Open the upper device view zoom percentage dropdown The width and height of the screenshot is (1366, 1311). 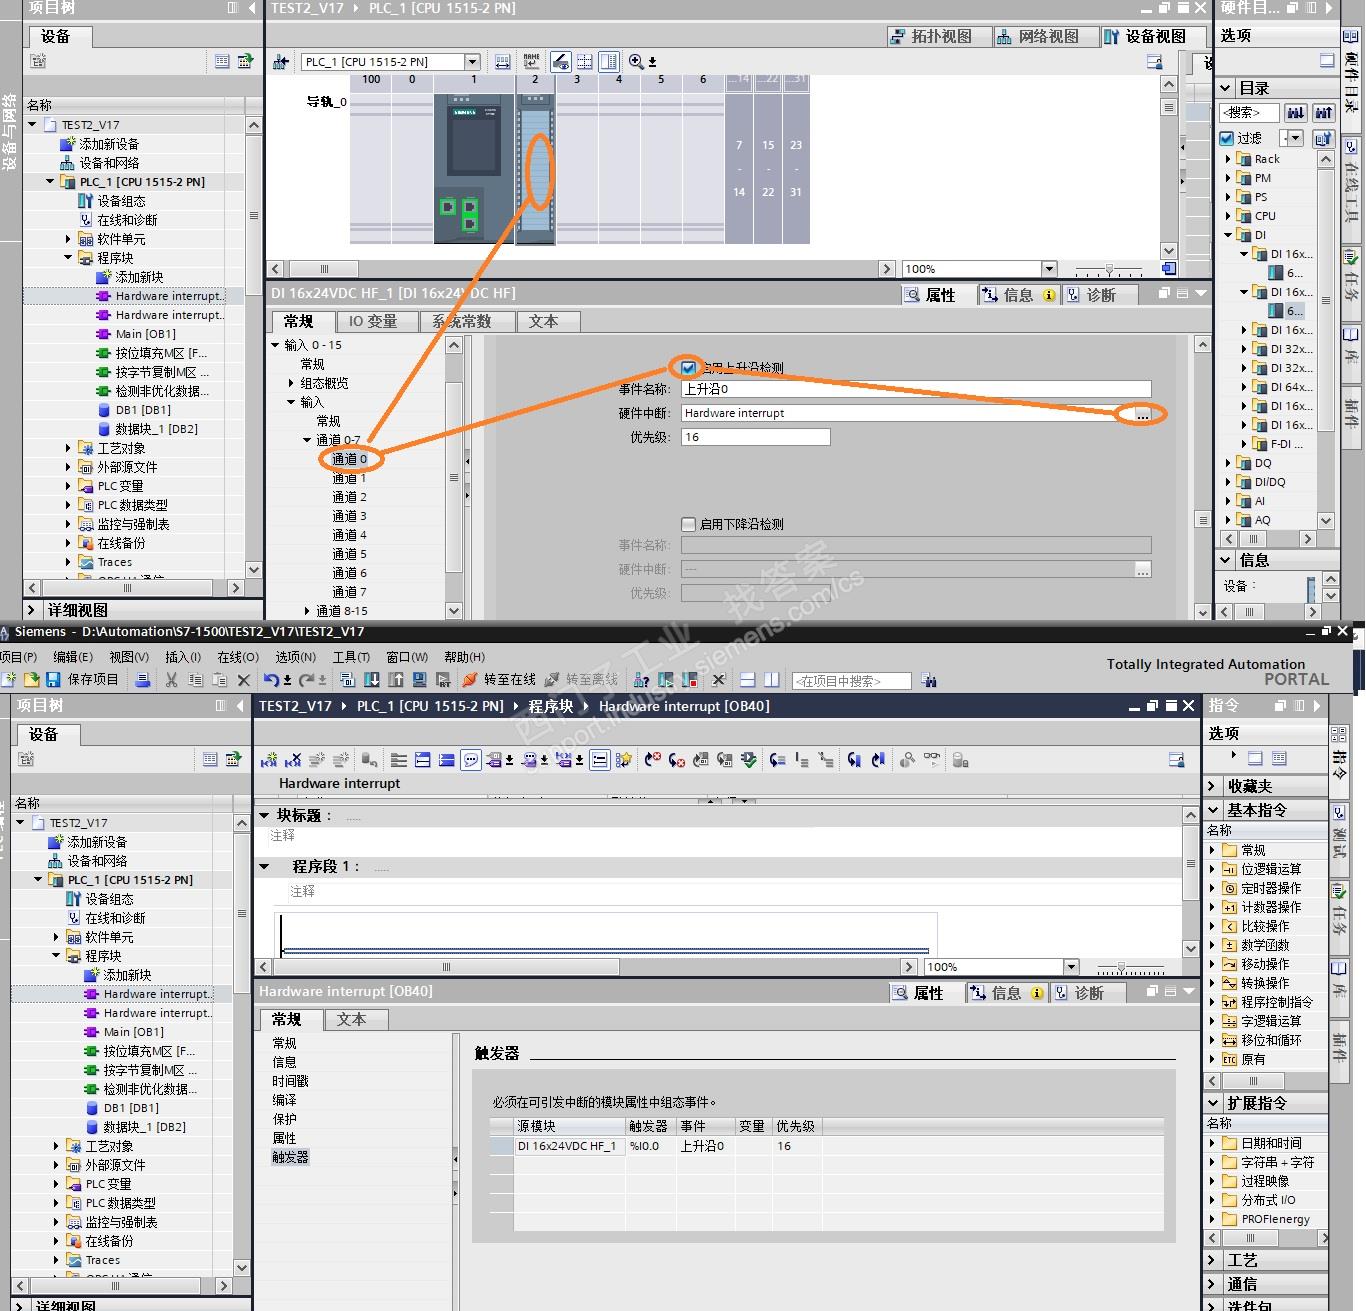click(1049, 269)
